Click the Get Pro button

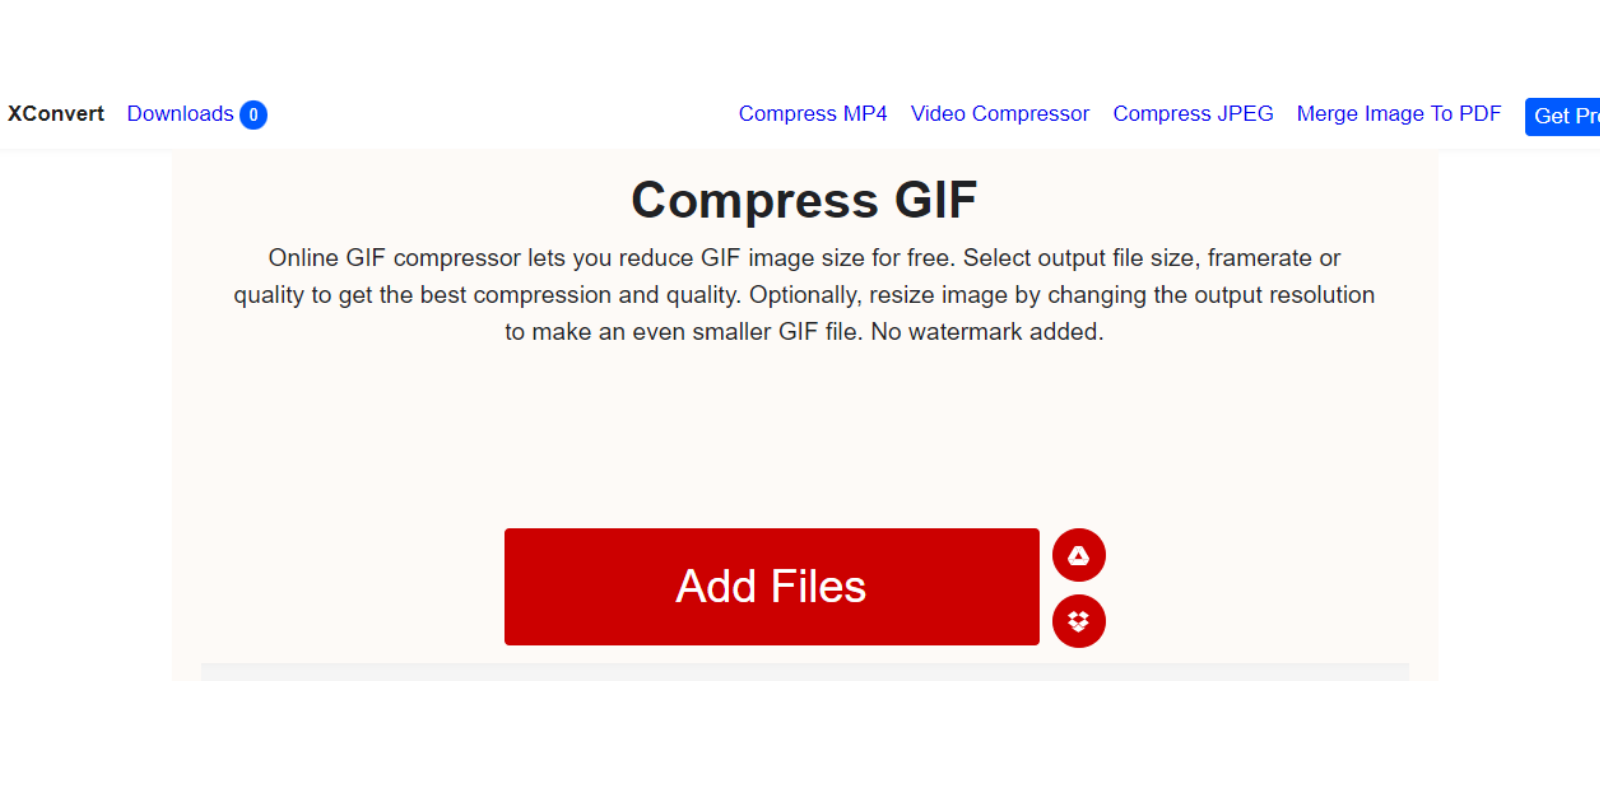tap(1563, 116)
